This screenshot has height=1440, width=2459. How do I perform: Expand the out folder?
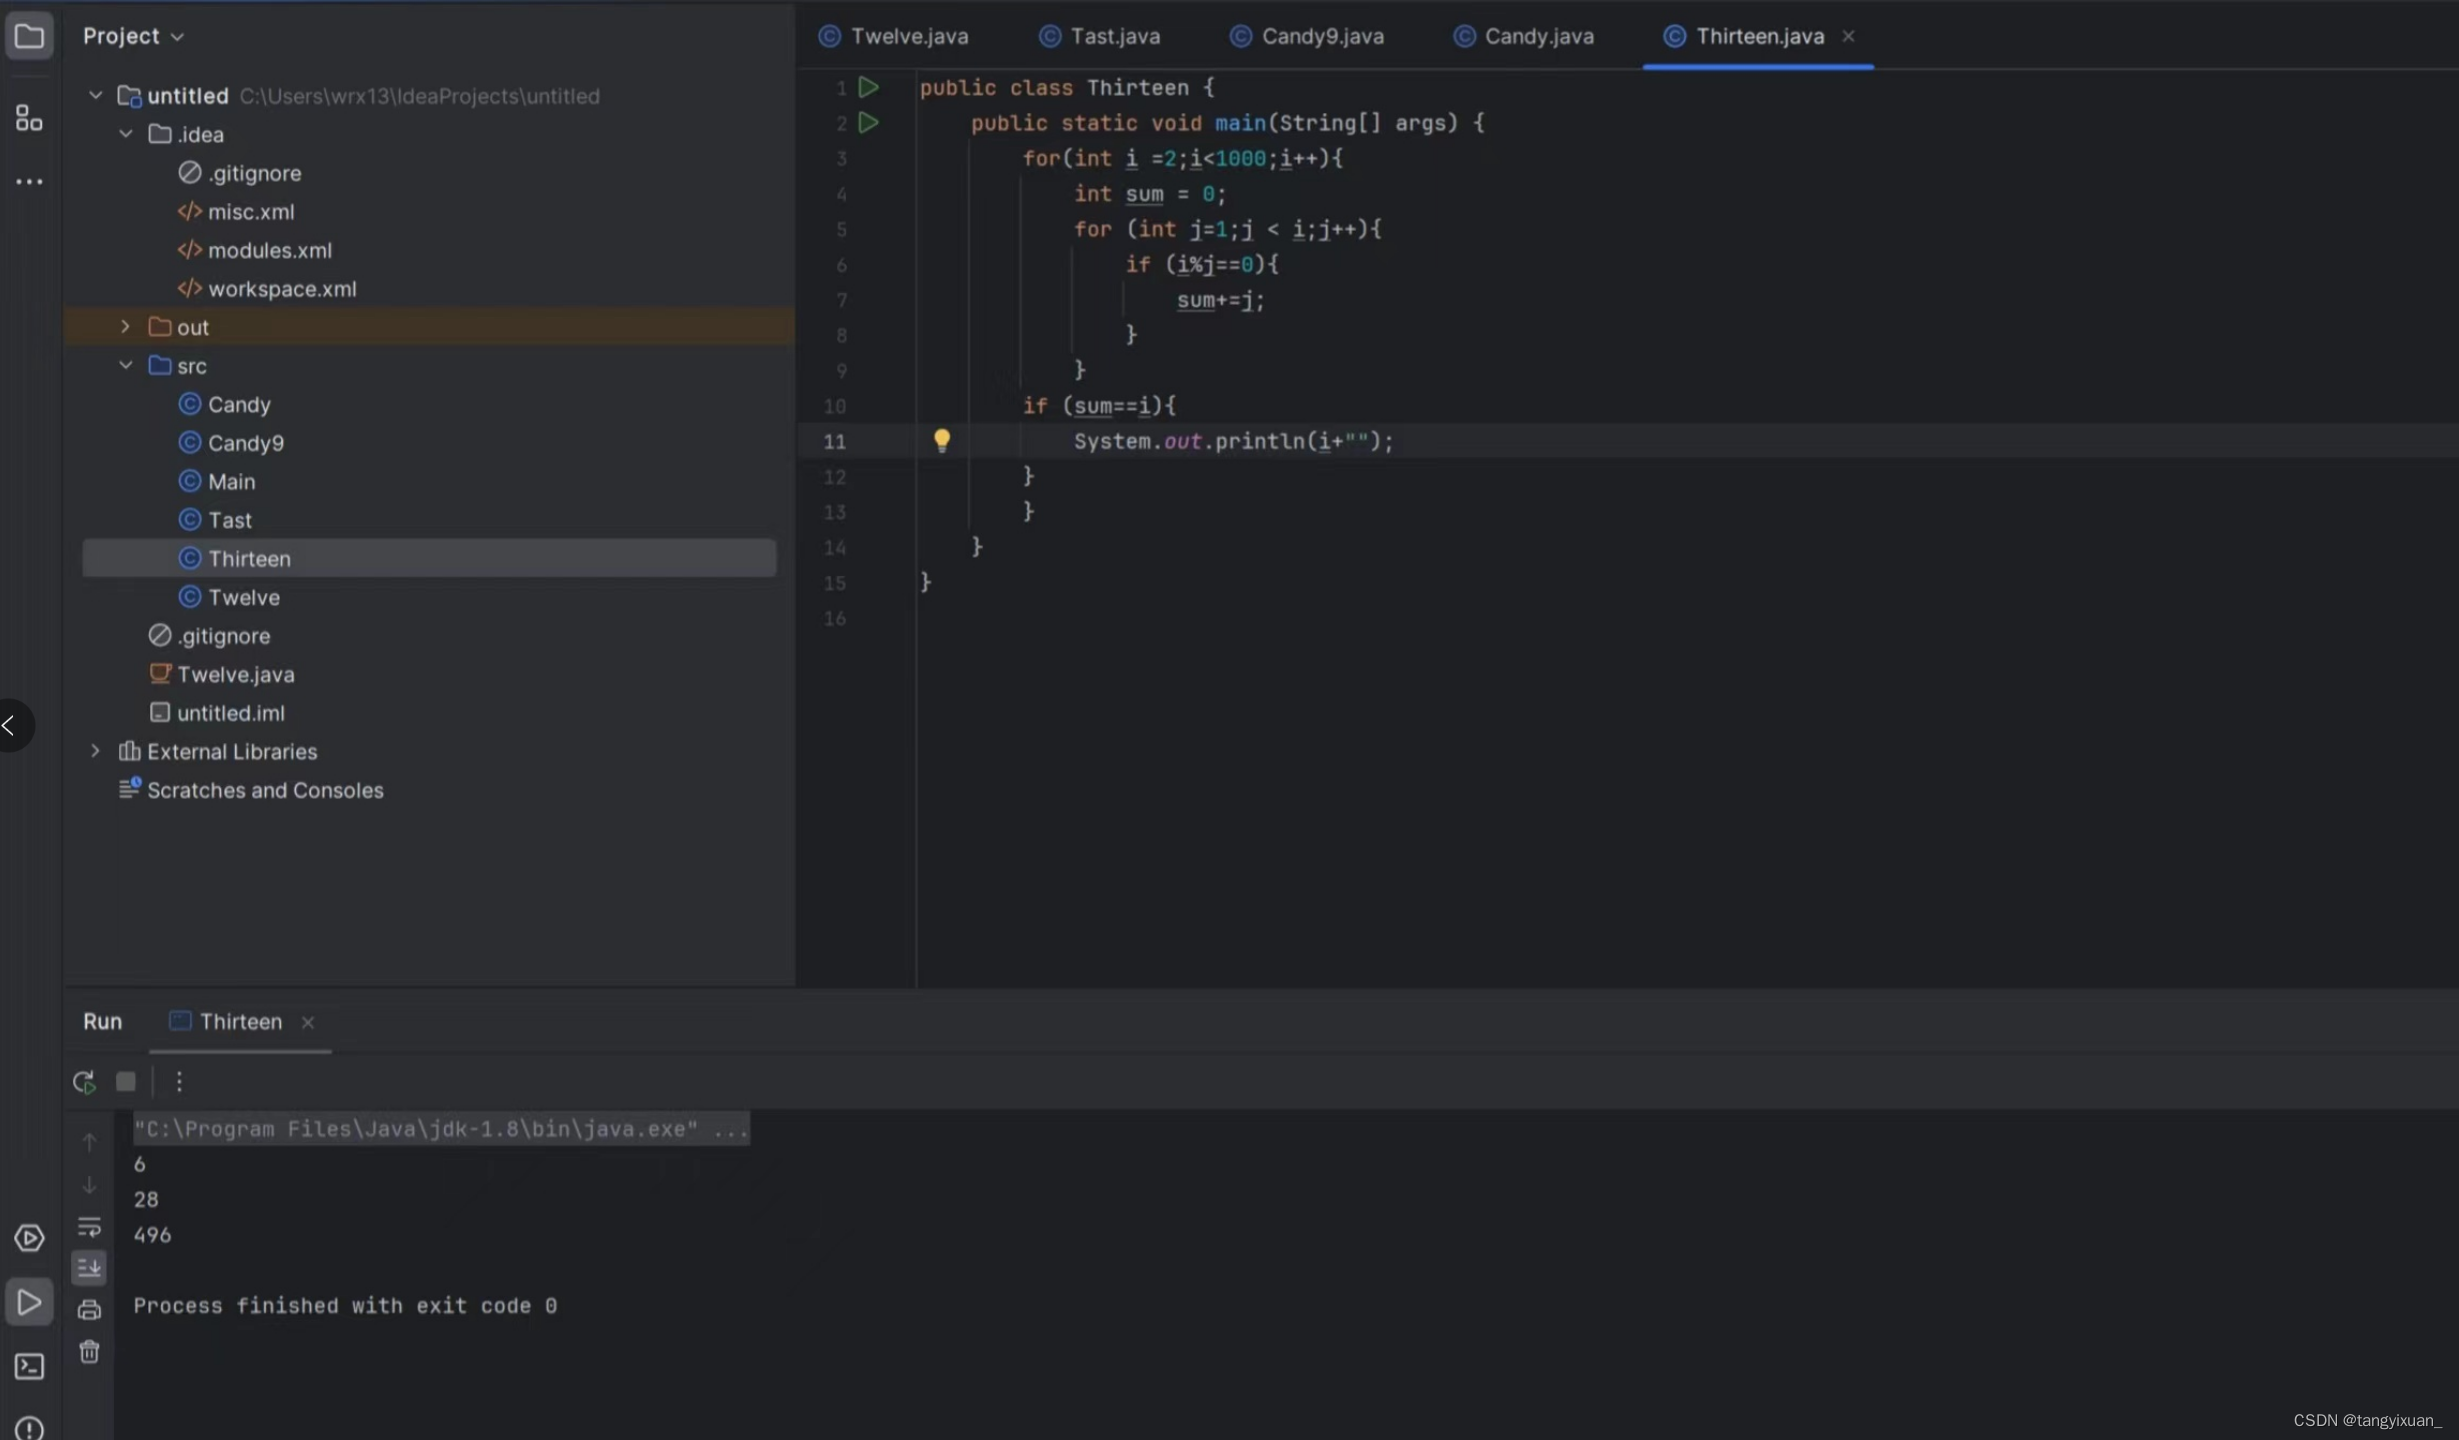click(125, 327)
